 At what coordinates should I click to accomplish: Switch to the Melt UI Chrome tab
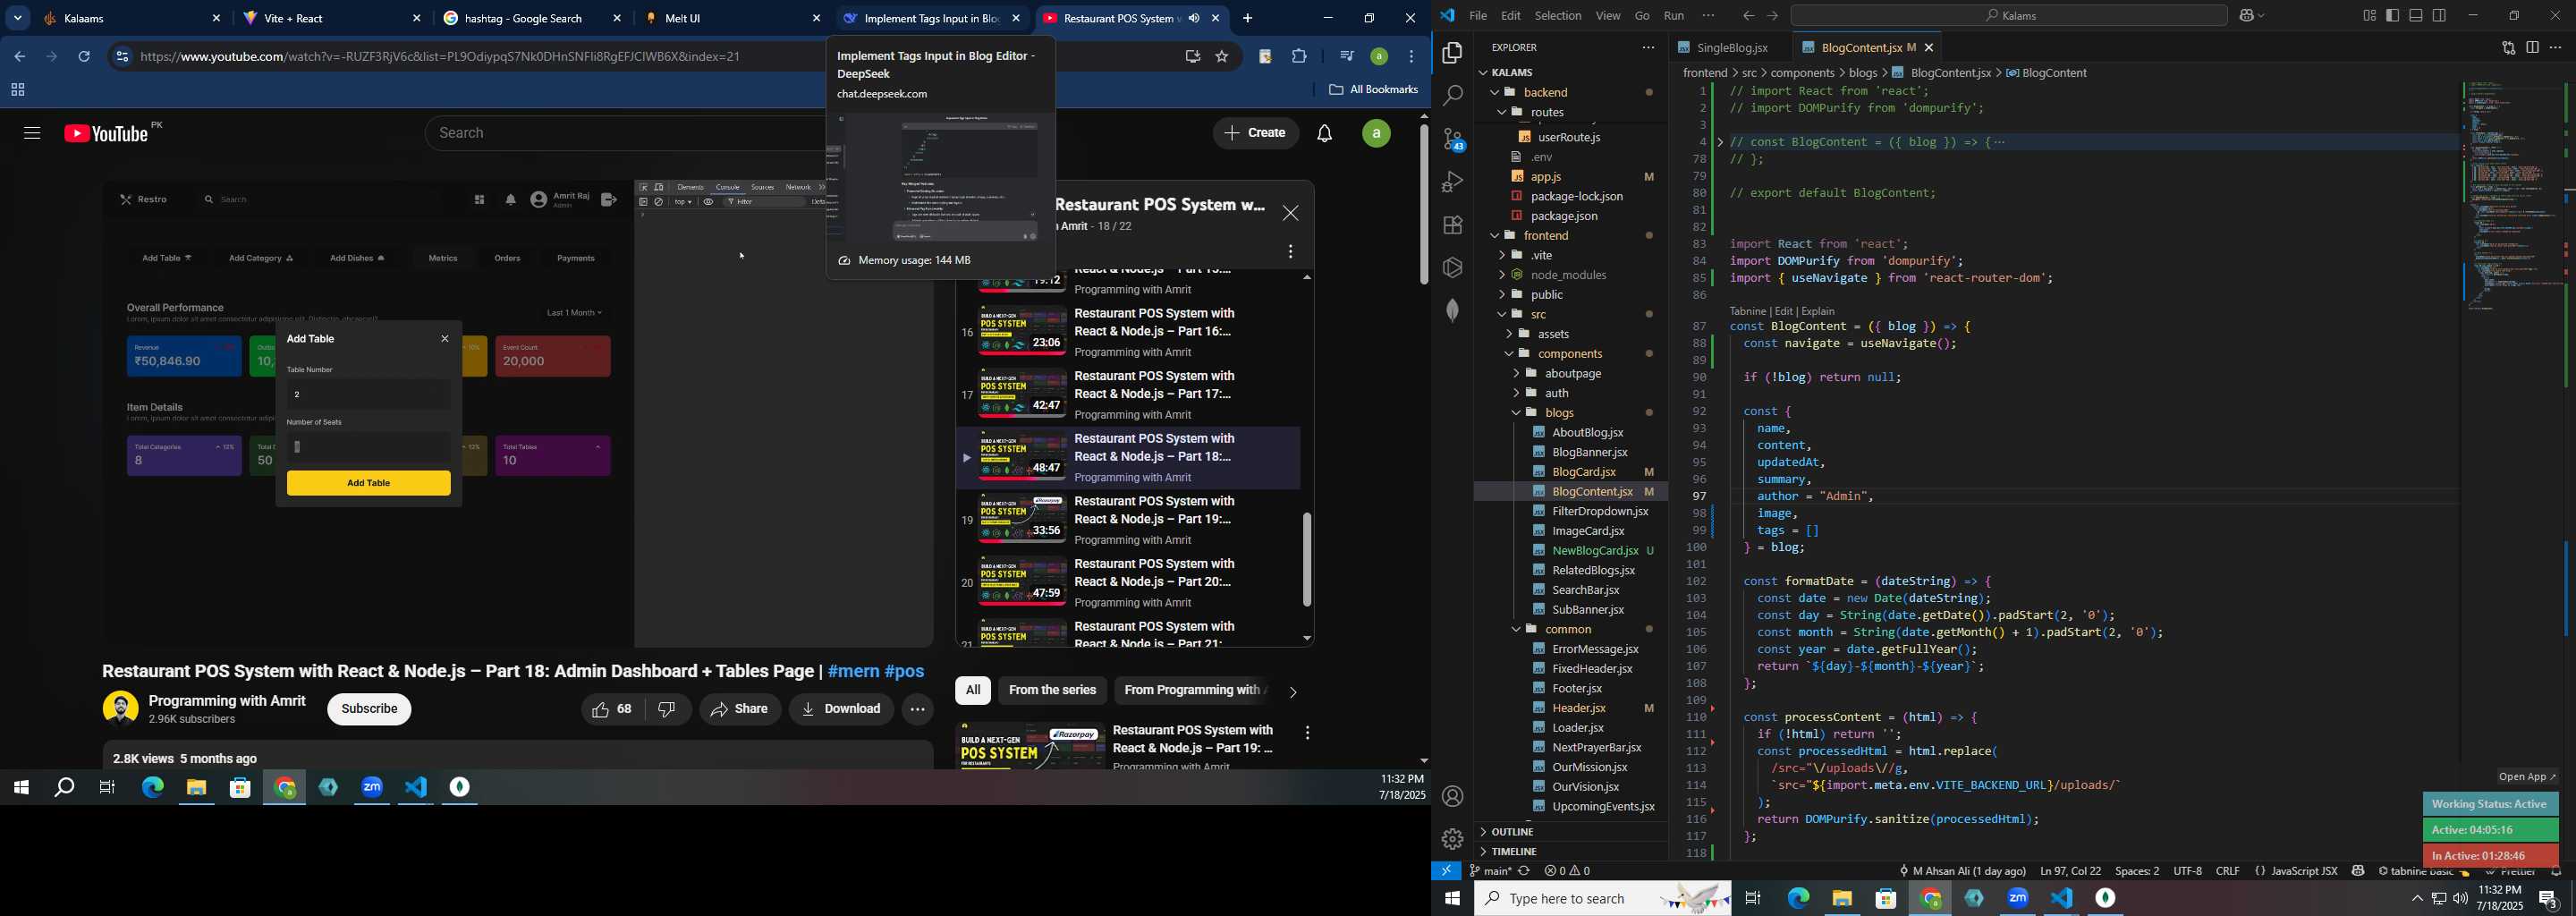point(732,19)
